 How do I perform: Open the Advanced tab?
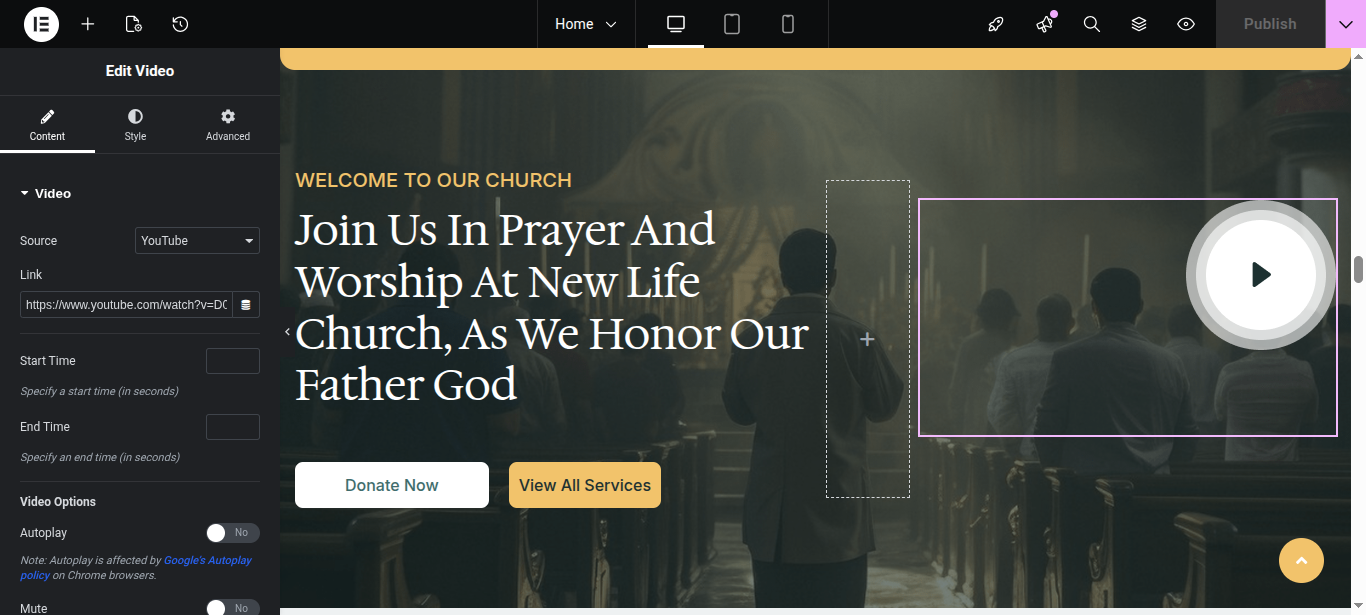click(x=228, y=125)
